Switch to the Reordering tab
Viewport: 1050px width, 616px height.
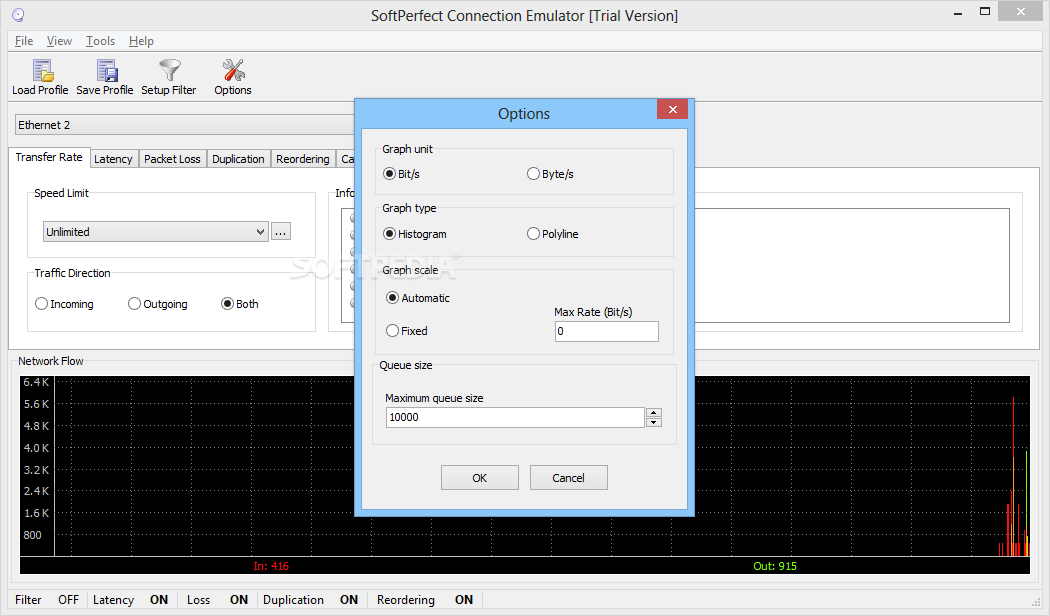pos(303,159)
